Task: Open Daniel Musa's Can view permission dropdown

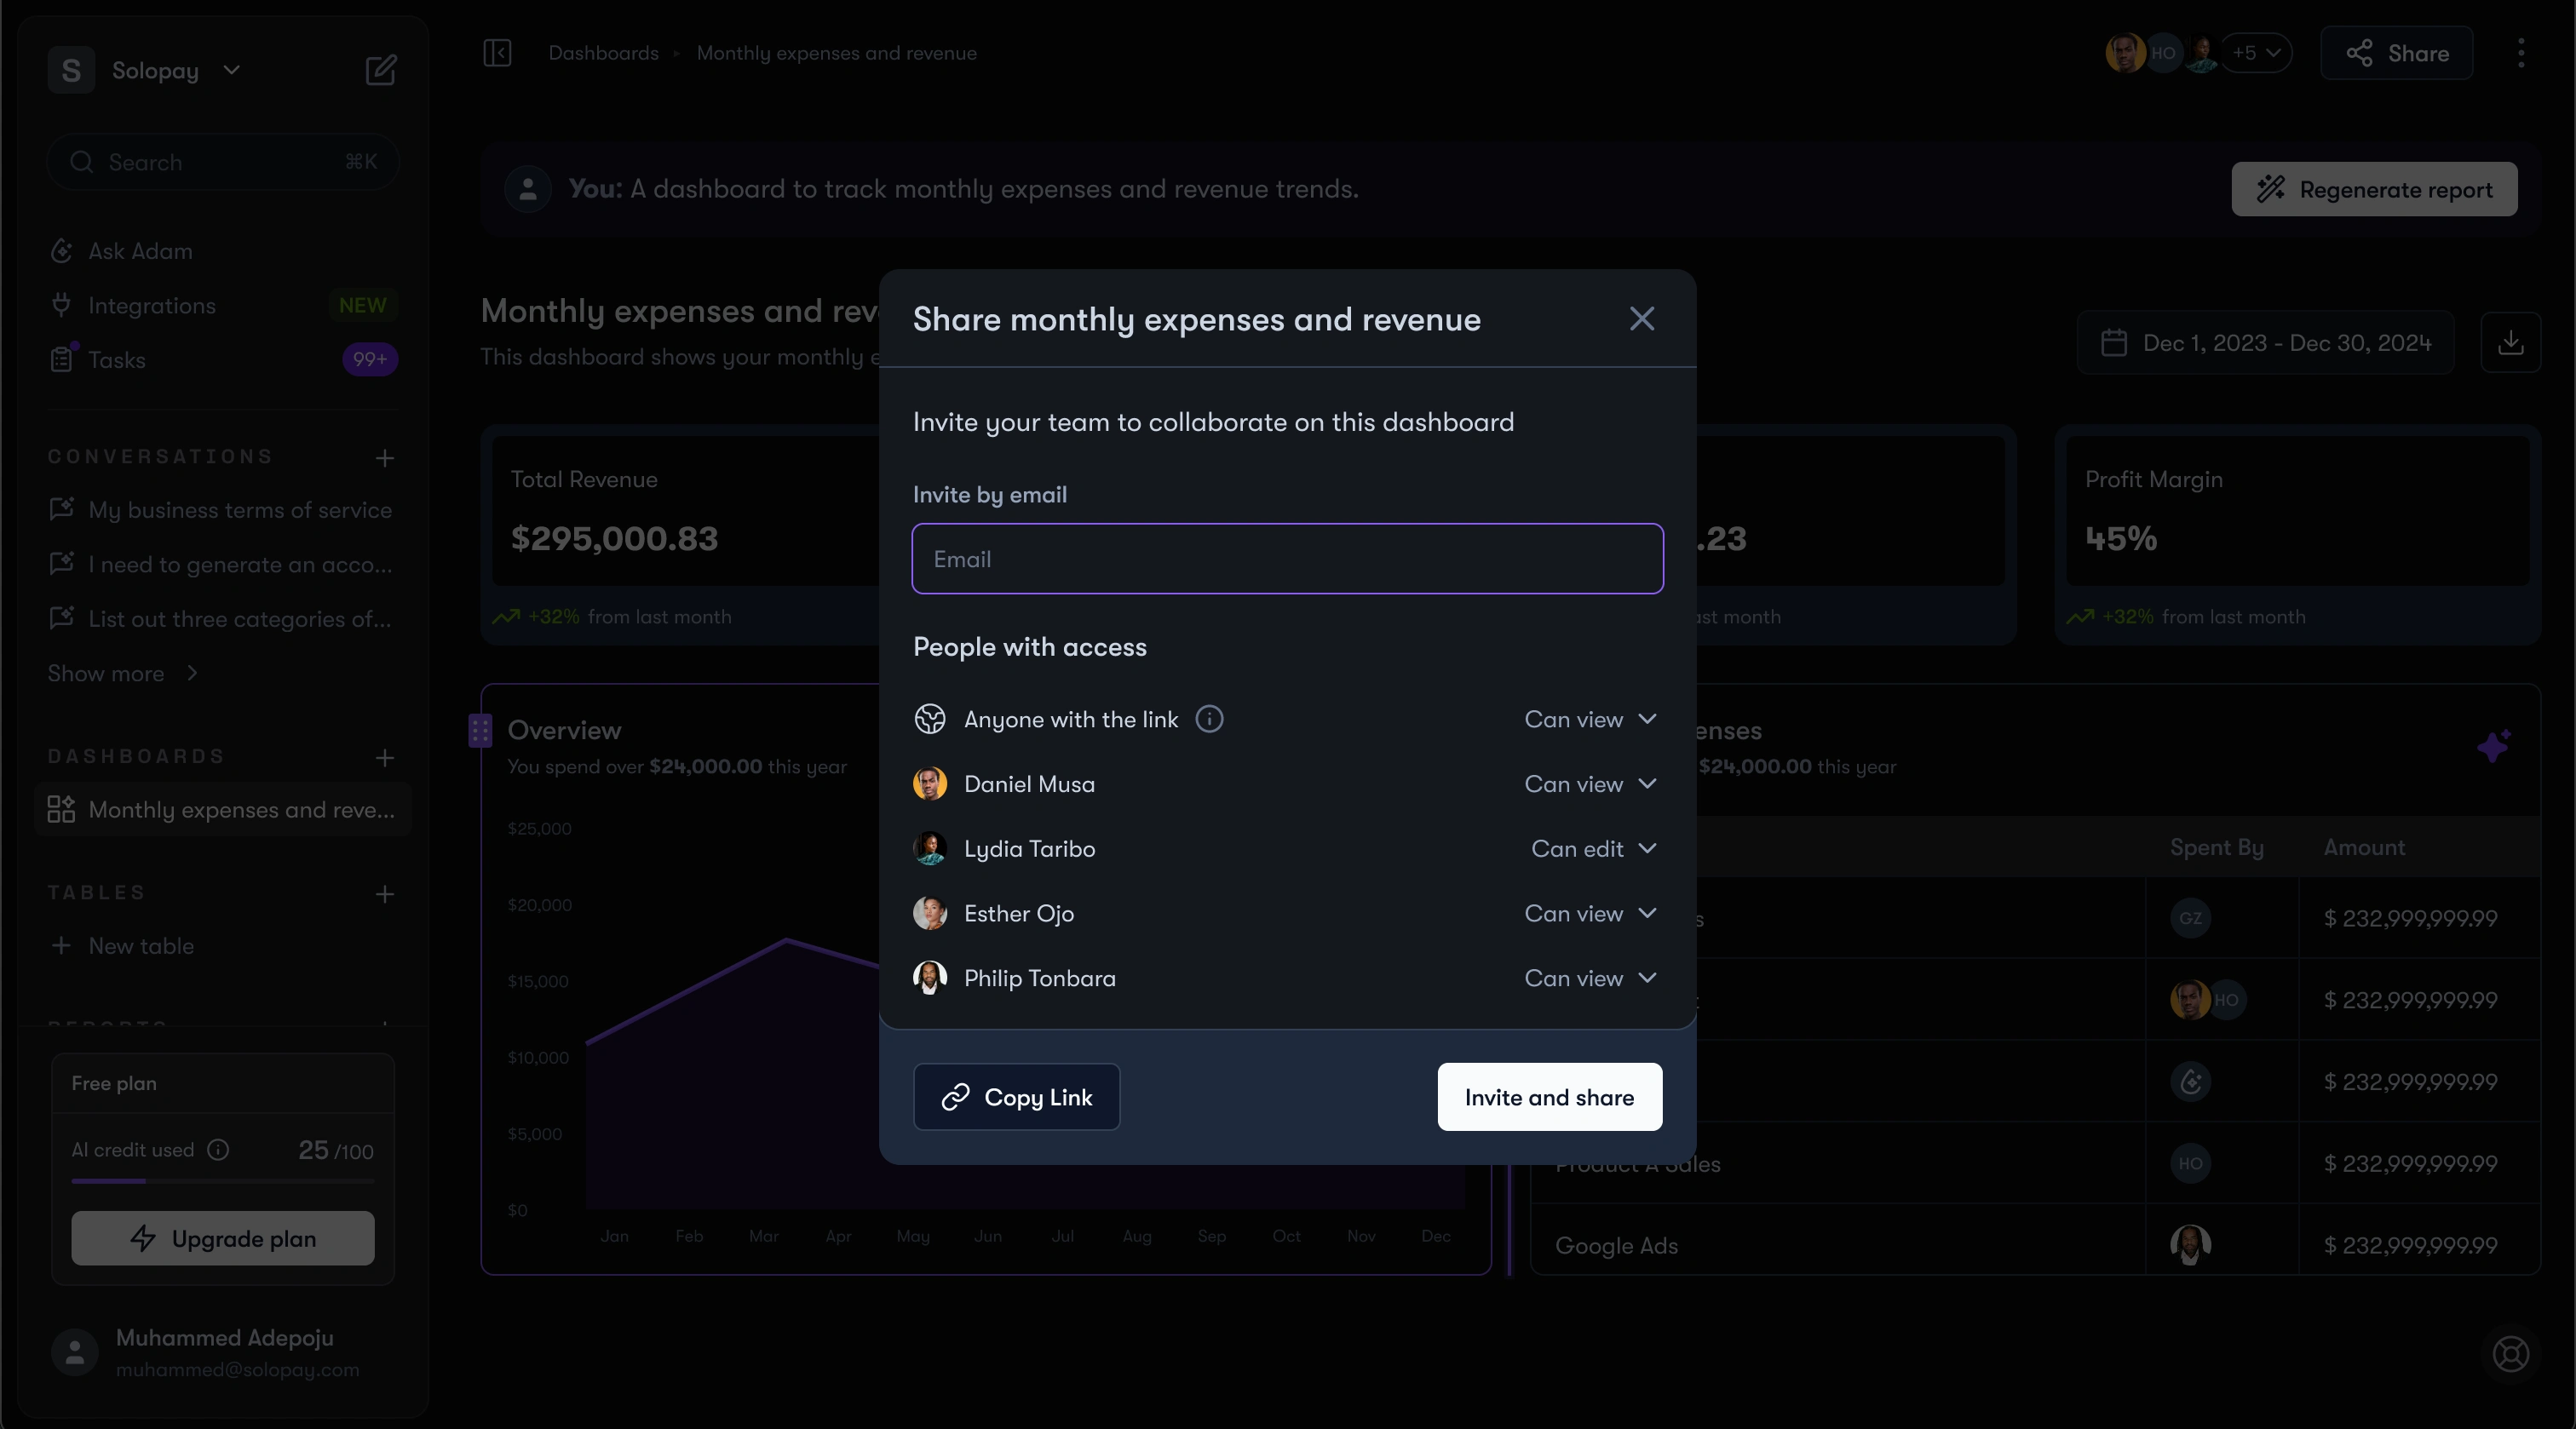Action: point(1590,784)
